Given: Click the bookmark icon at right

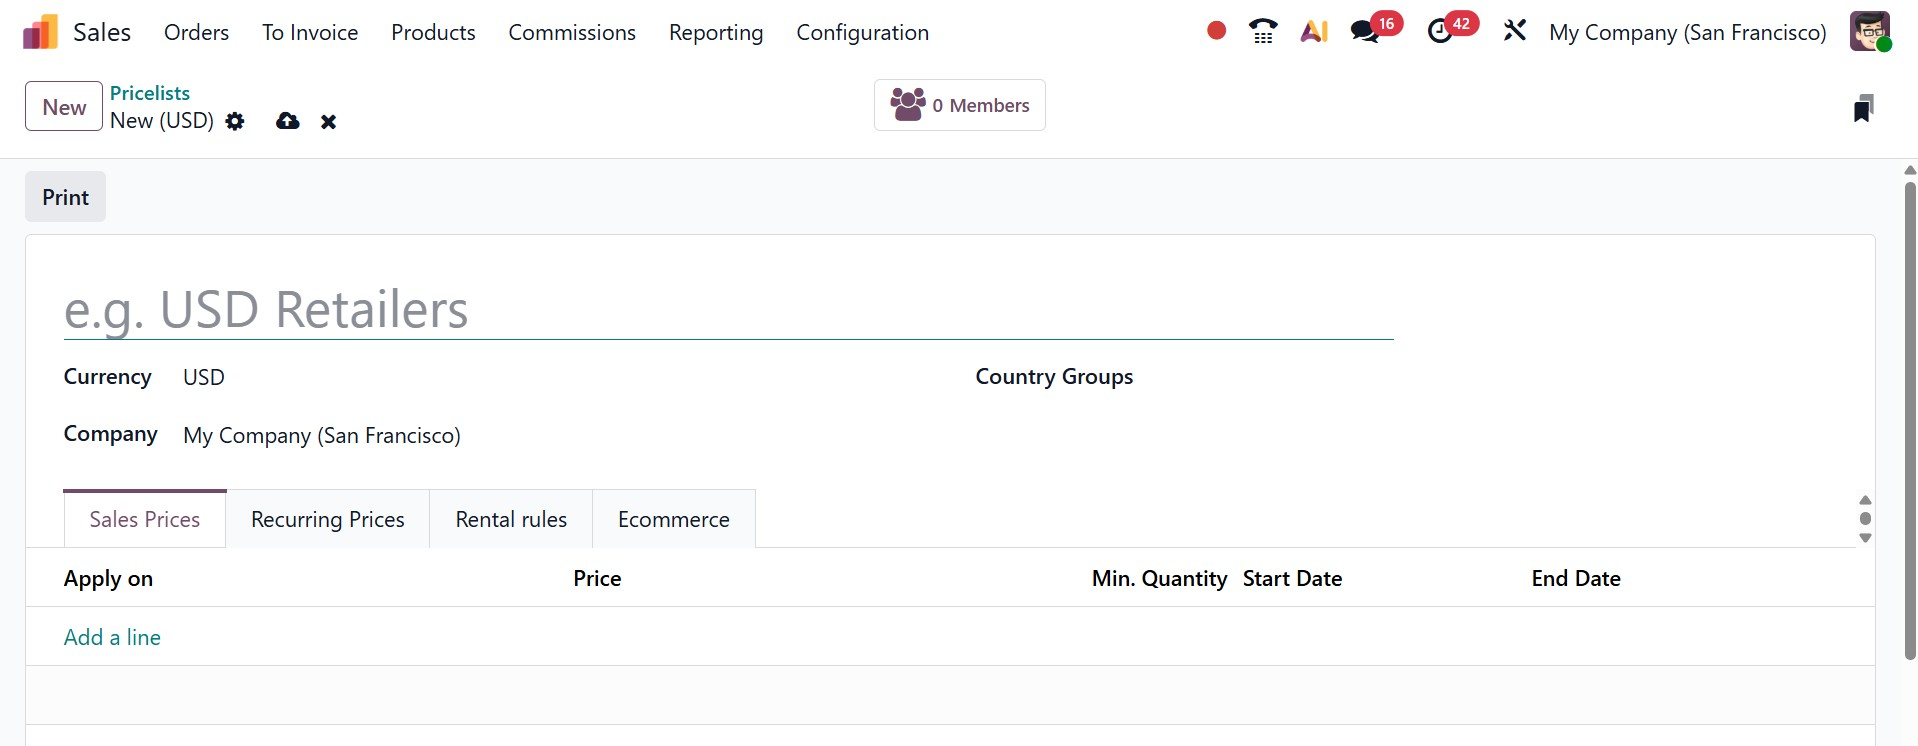Looking at the screenshot, I should (1862, 108).
